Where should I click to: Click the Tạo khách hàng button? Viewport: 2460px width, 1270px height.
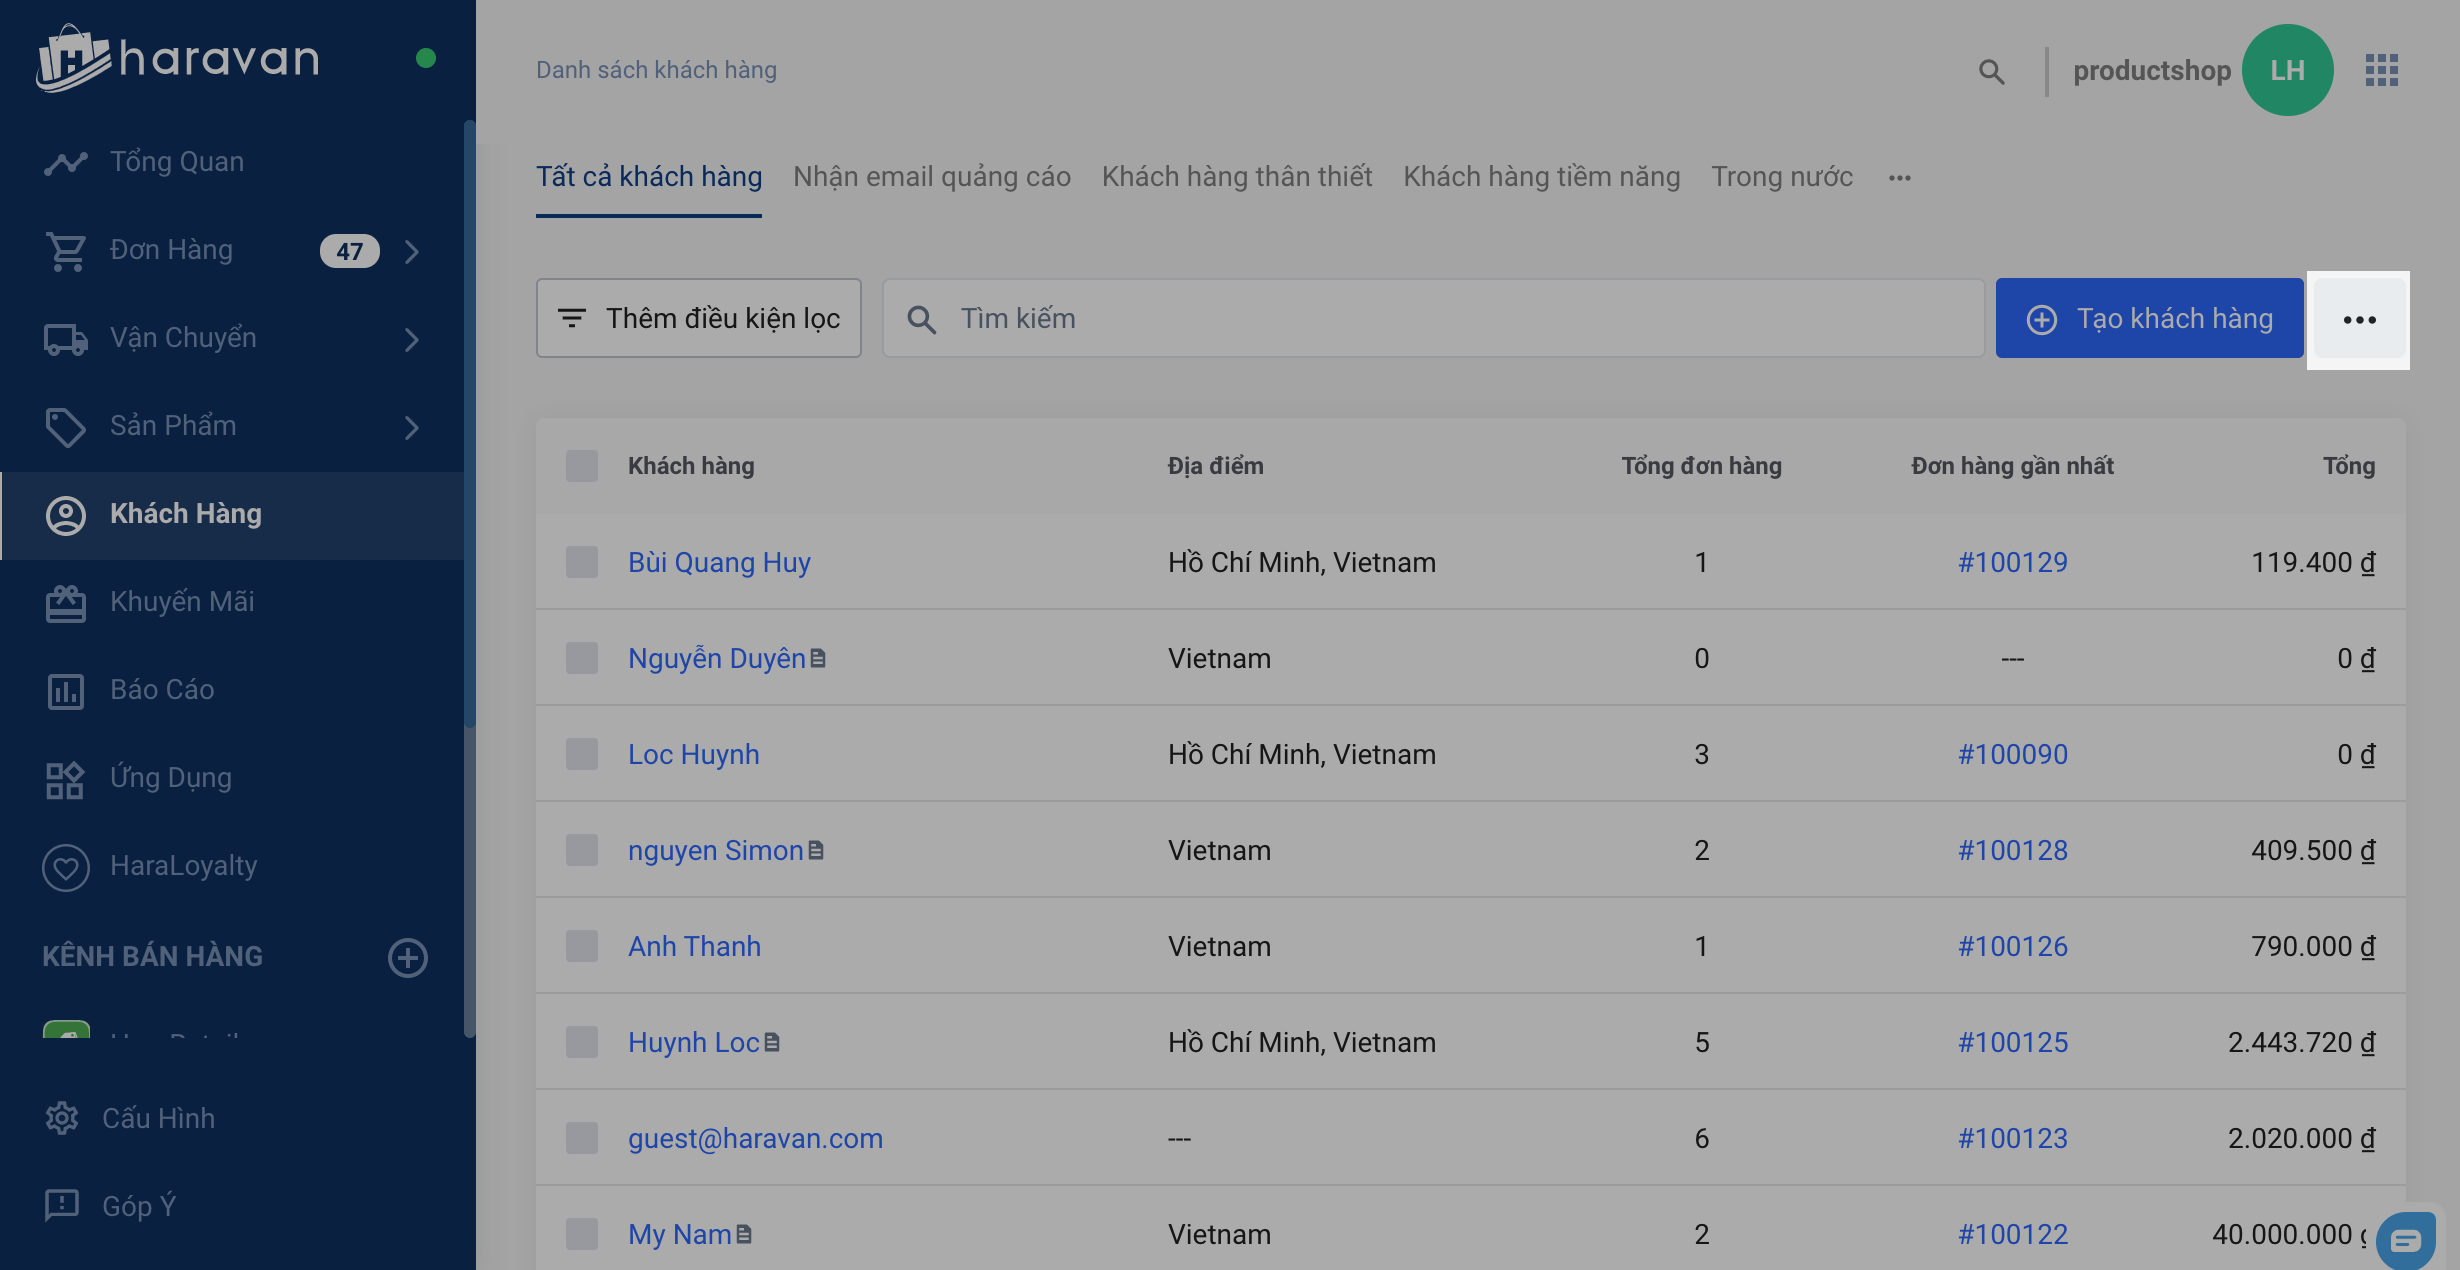coord(2149,318)
